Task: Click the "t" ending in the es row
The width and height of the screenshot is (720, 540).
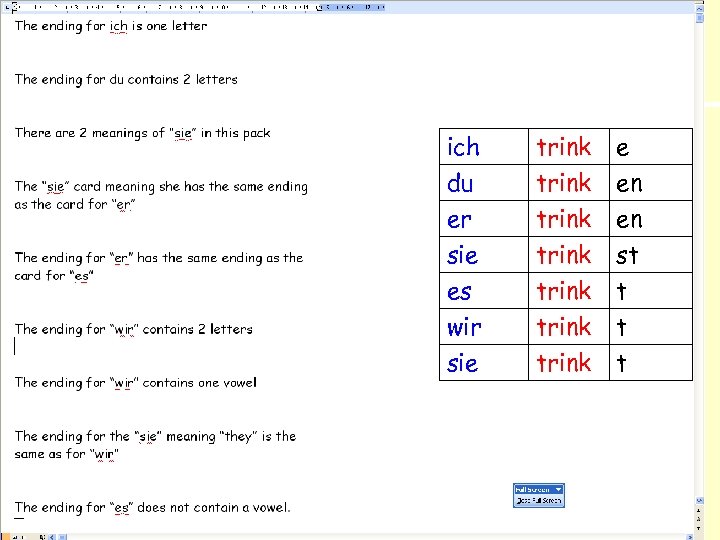Action: pyautogui.click(x=621, y=291)
